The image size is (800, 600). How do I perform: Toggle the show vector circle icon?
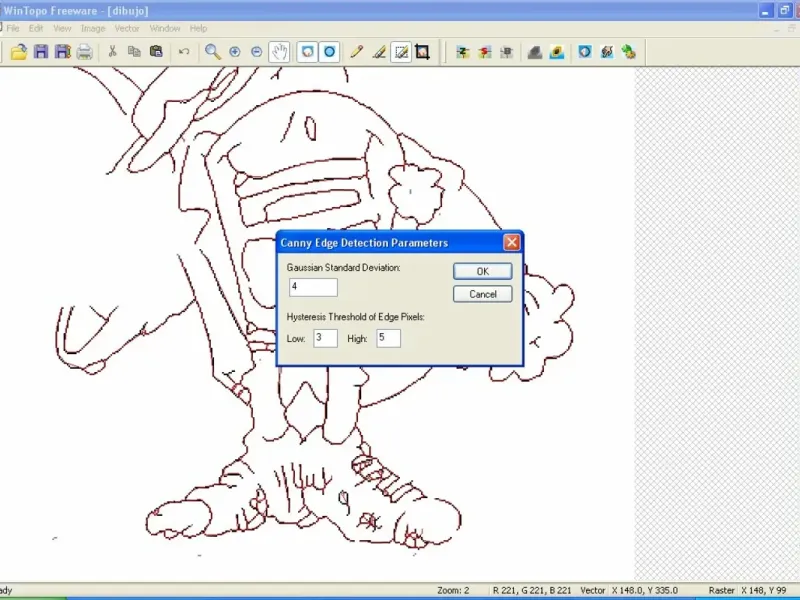point(330,52)
